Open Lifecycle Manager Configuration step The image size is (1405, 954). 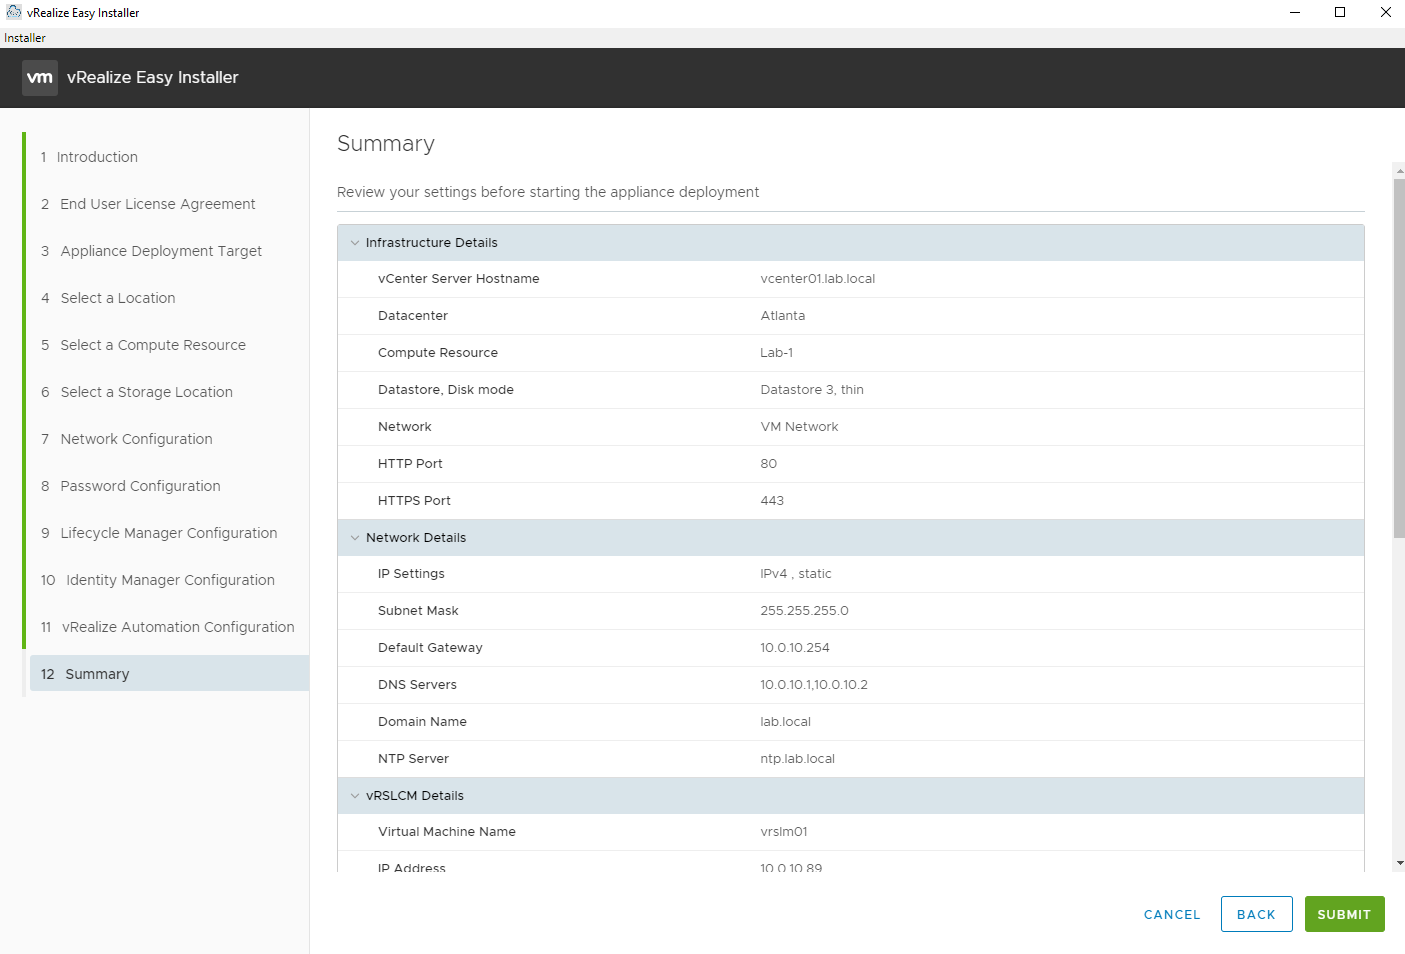159,533
